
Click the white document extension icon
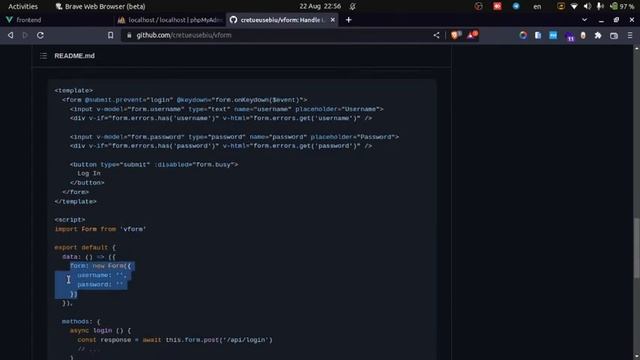[x=538, y=36]
